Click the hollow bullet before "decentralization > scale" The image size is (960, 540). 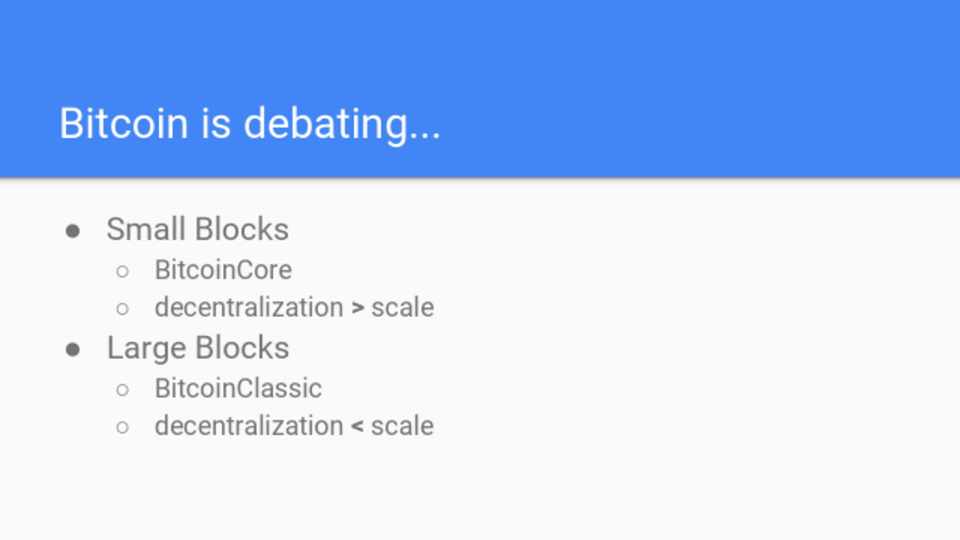point(122,308)
